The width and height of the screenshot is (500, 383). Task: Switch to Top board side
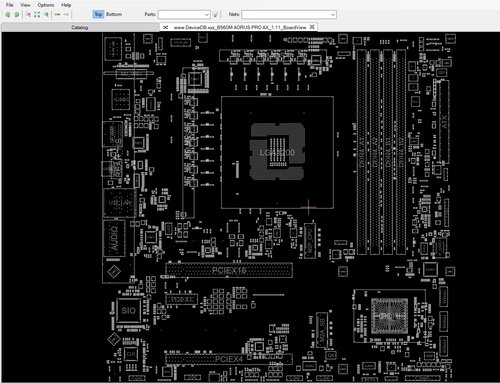pos(98,14)
